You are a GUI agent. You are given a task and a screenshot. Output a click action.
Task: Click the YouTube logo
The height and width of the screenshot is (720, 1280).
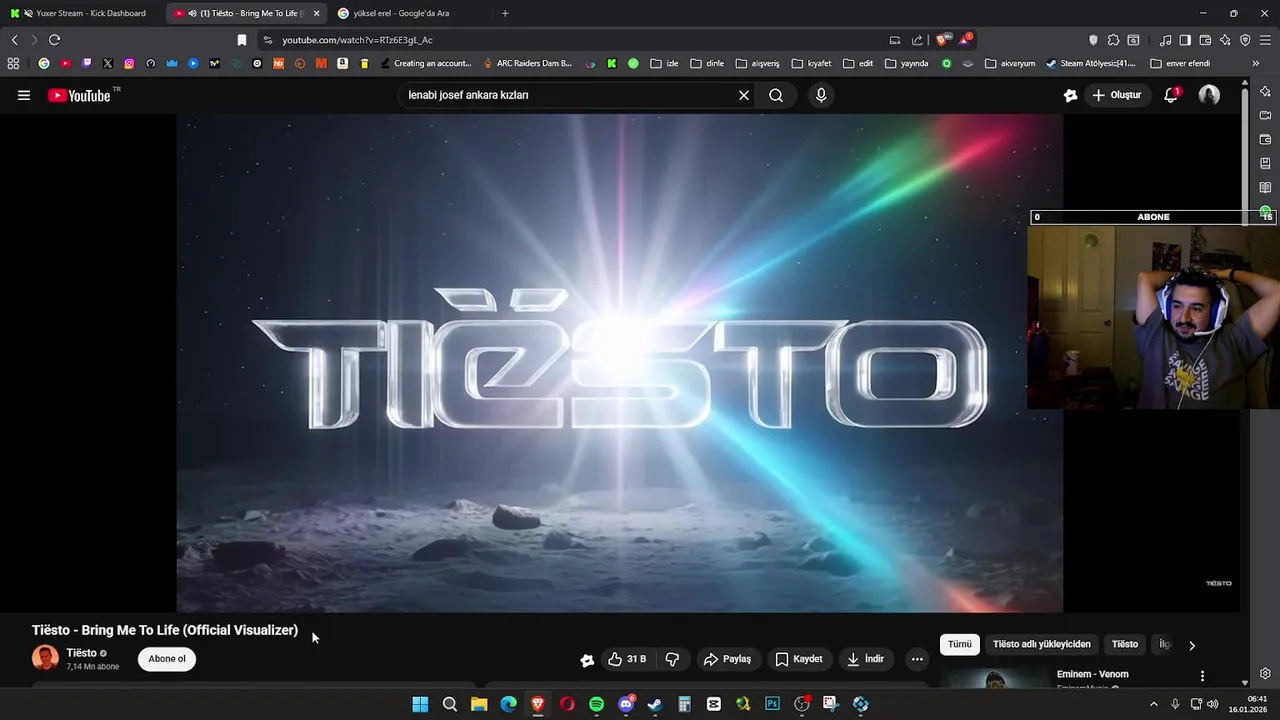tap(79, 95)
